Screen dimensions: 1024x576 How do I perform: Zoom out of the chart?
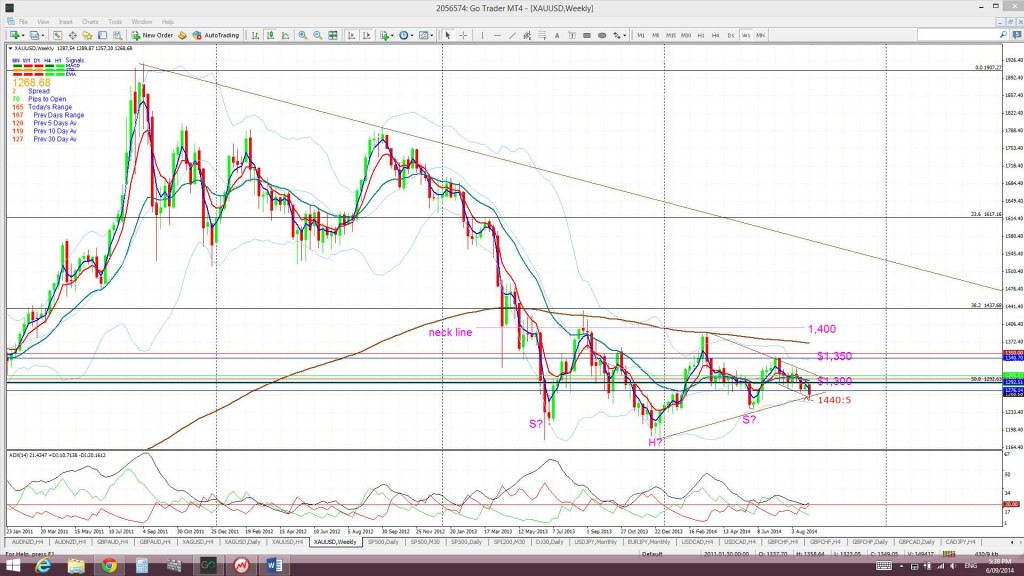pos(318,35)
